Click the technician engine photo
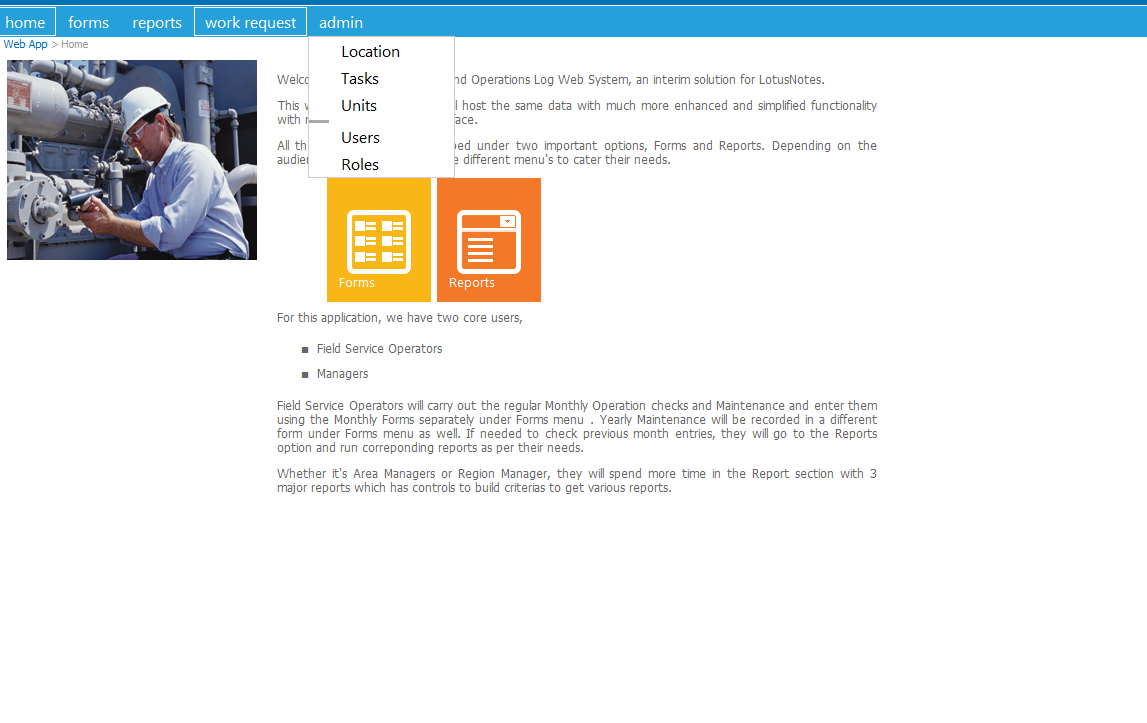Image resolution: width=1147 pixels, height=723 pixels. coord(132,160)
